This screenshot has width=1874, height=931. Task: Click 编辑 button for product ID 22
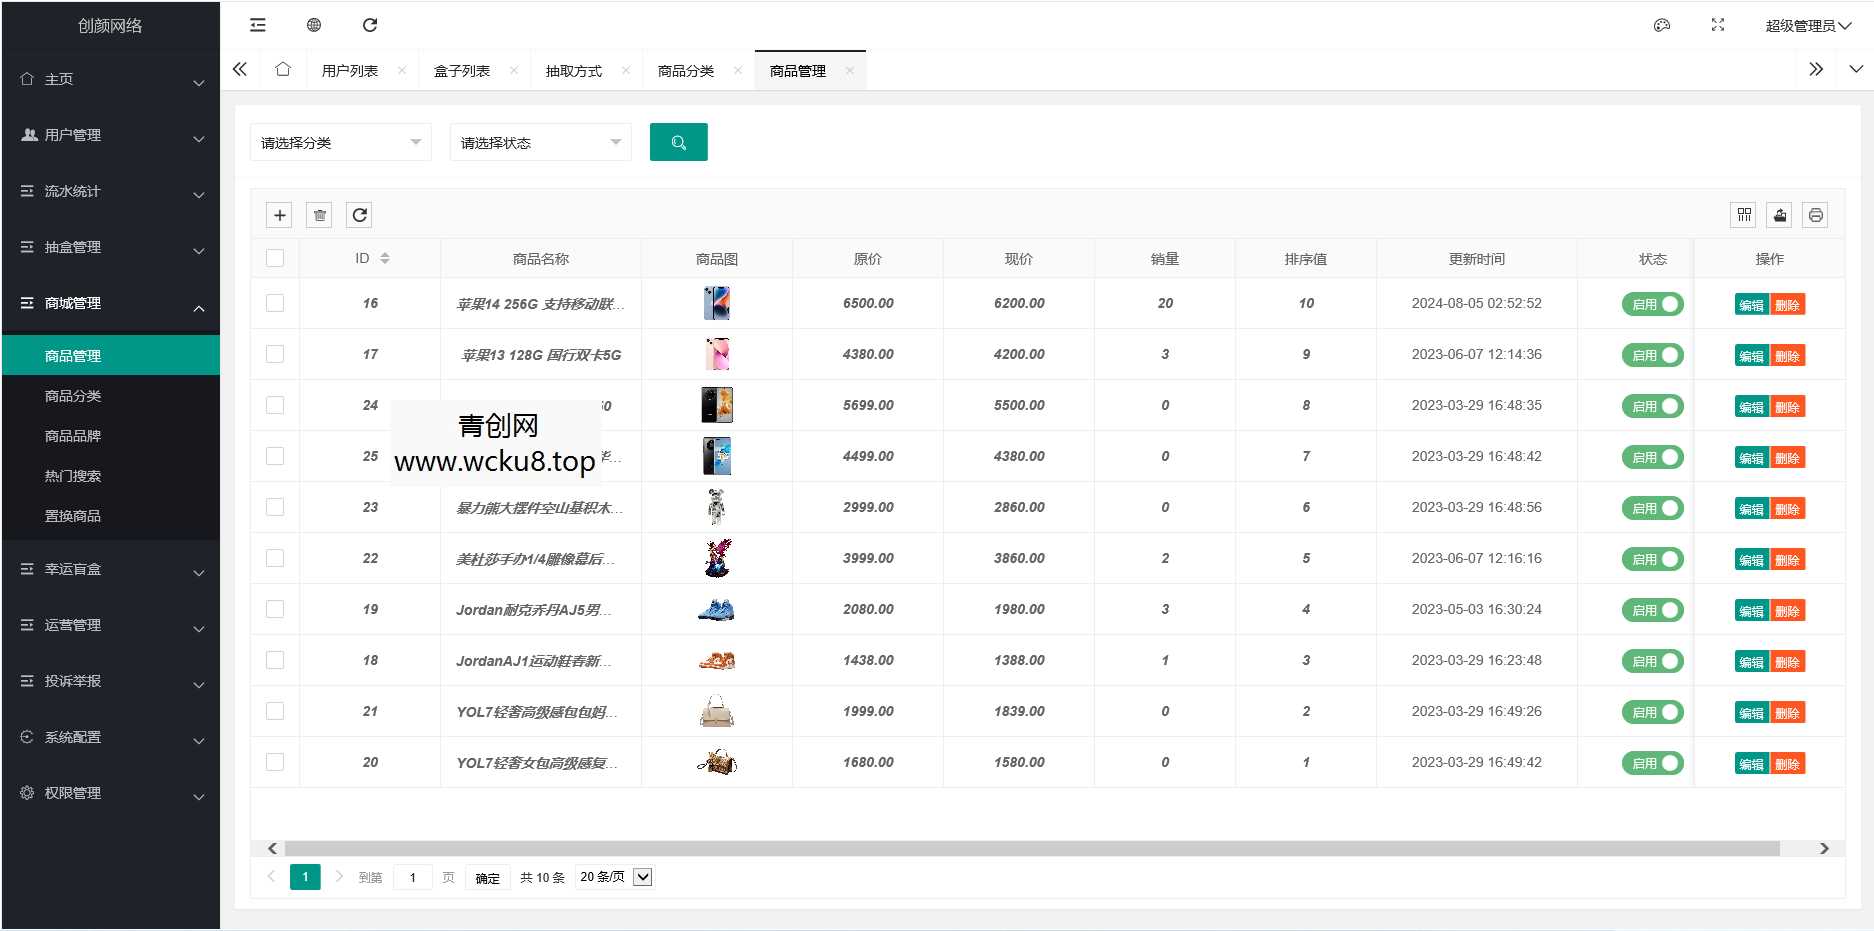1751,560
